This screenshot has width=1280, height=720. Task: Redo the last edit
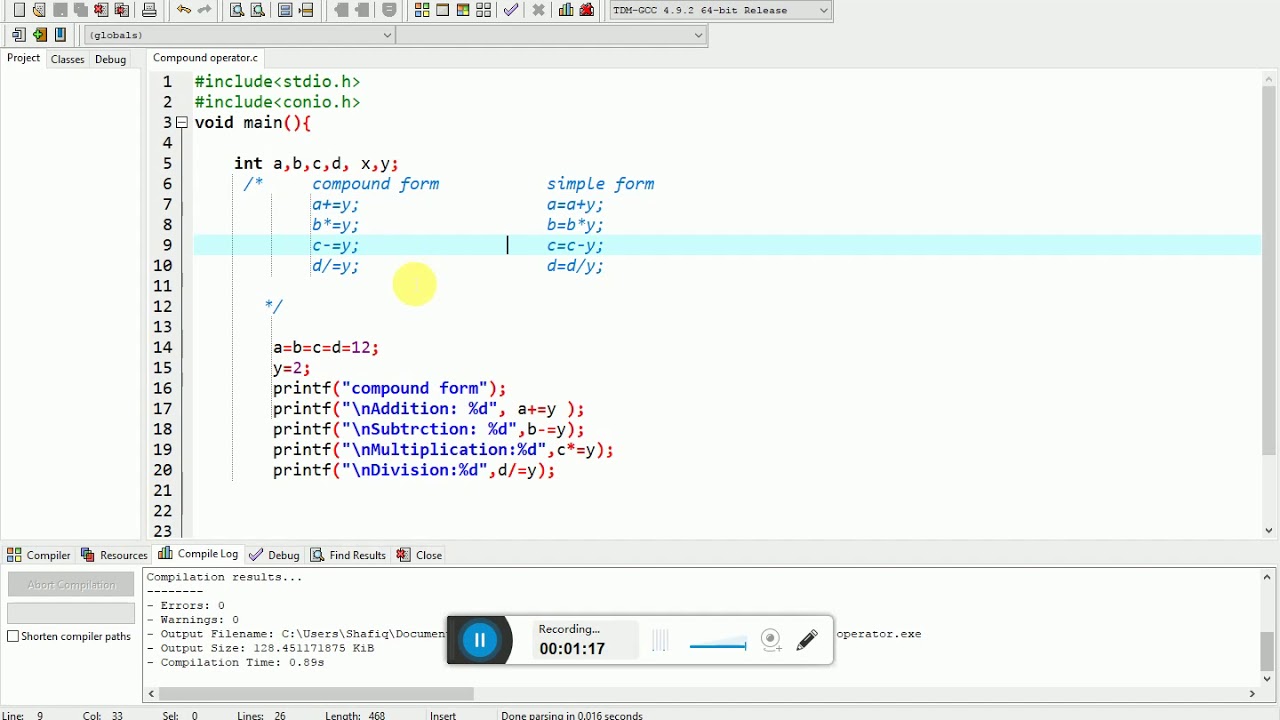[x=205, y=10]
